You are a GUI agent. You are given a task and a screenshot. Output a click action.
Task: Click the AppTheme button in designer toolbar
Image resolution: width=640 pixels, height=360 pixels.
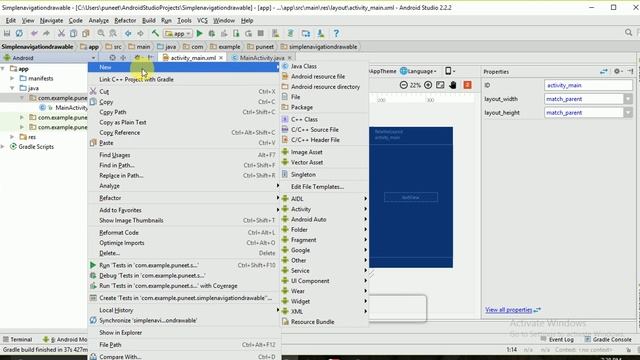tap(383, 71)
